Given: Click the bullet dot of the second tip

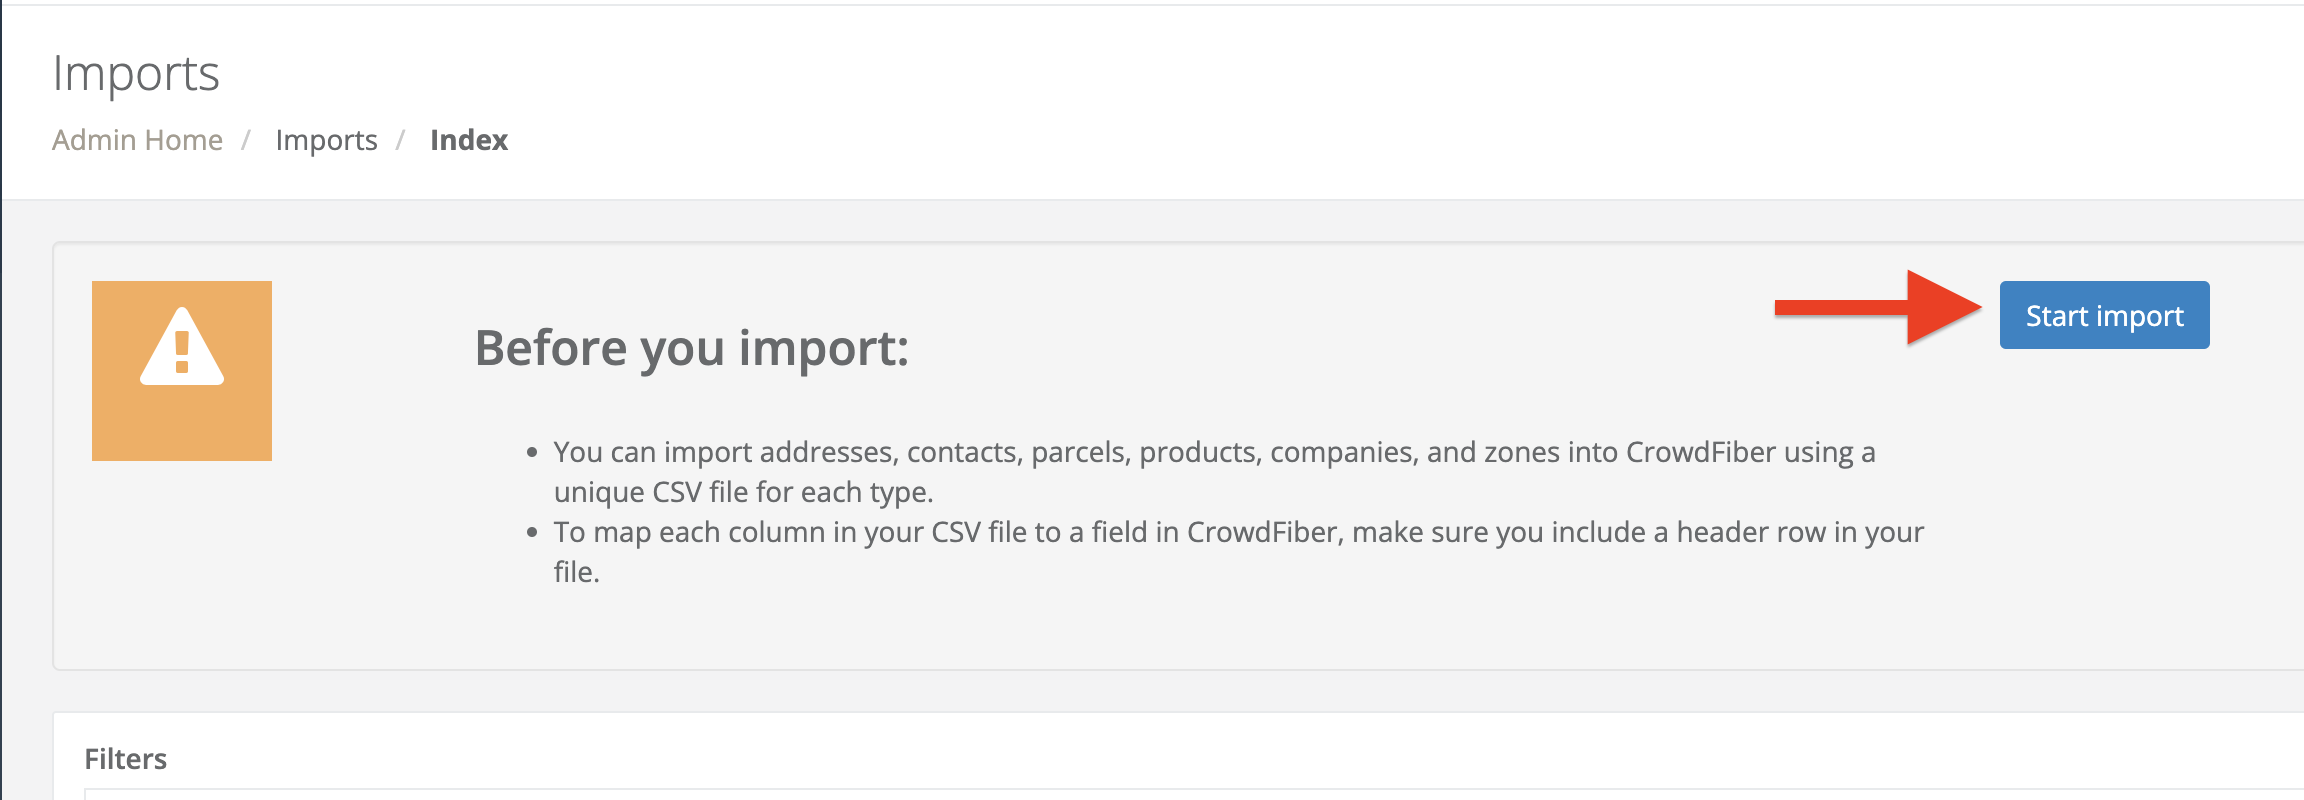Looking at the screenshot, I should pos(532,533).
